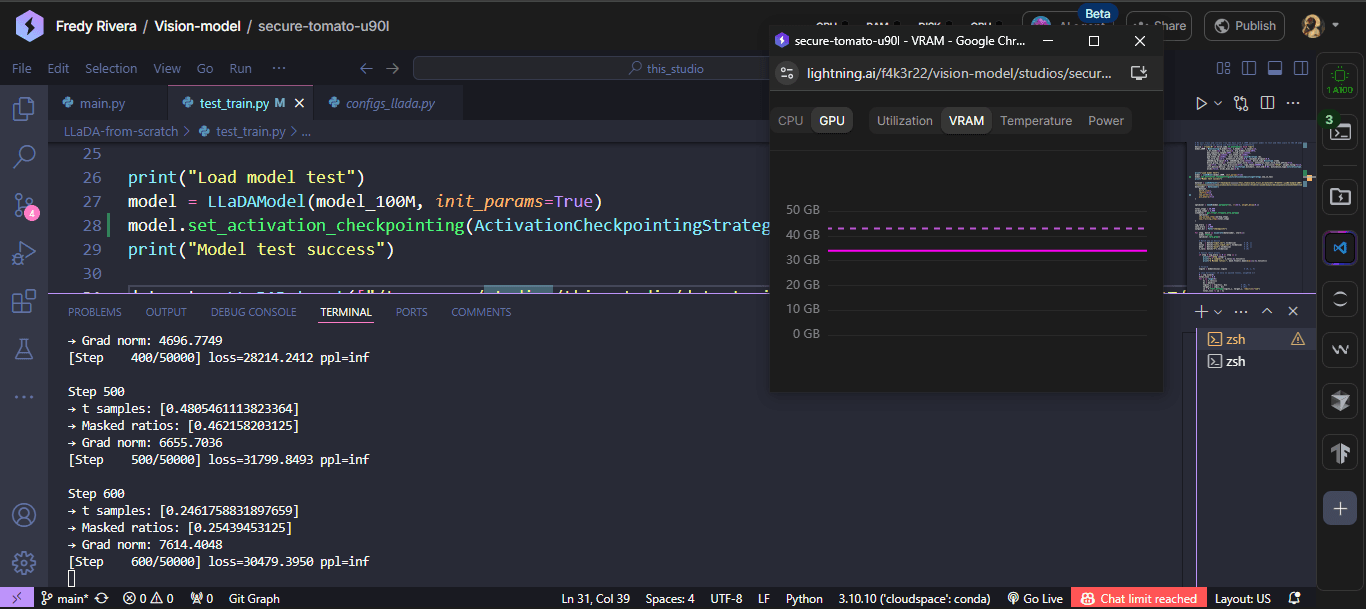The width and height of the screenshot is (1366, 609).
Task: Click Go Live in the status bar
Action: click(1035, 599)
